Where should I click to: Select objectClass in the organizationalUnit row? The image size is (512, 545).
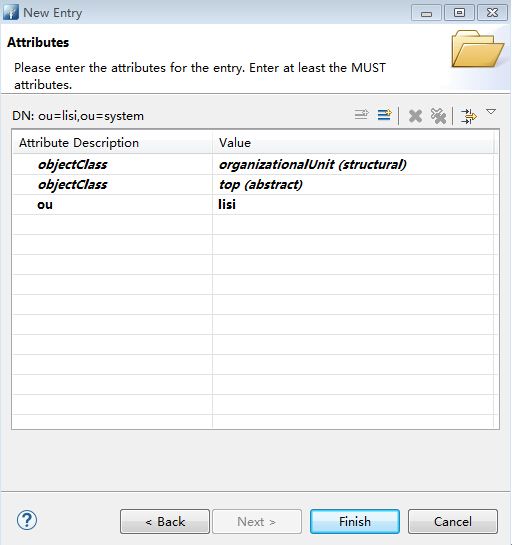click(112, 164)
